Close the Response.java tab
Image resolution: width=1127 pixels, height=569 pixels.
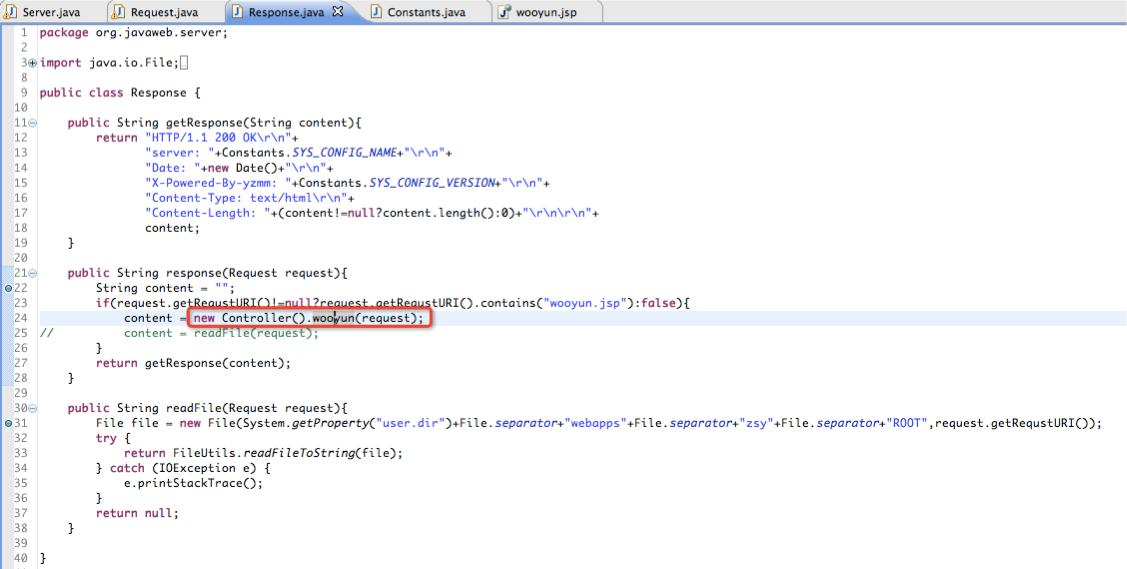pos(338,11)
